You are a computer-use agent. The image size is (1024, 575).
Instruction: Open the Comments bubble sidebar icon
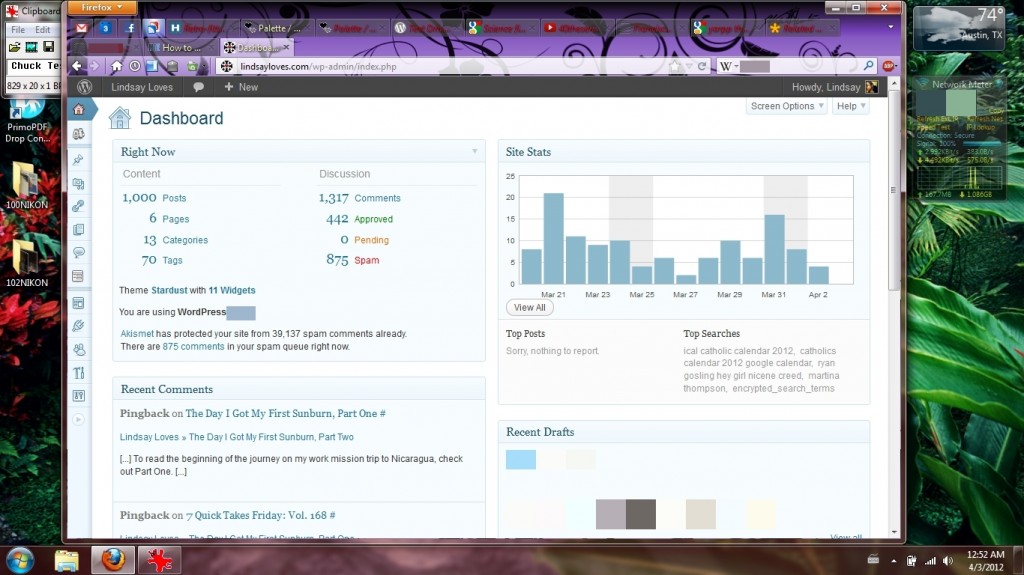coord(79,253)
